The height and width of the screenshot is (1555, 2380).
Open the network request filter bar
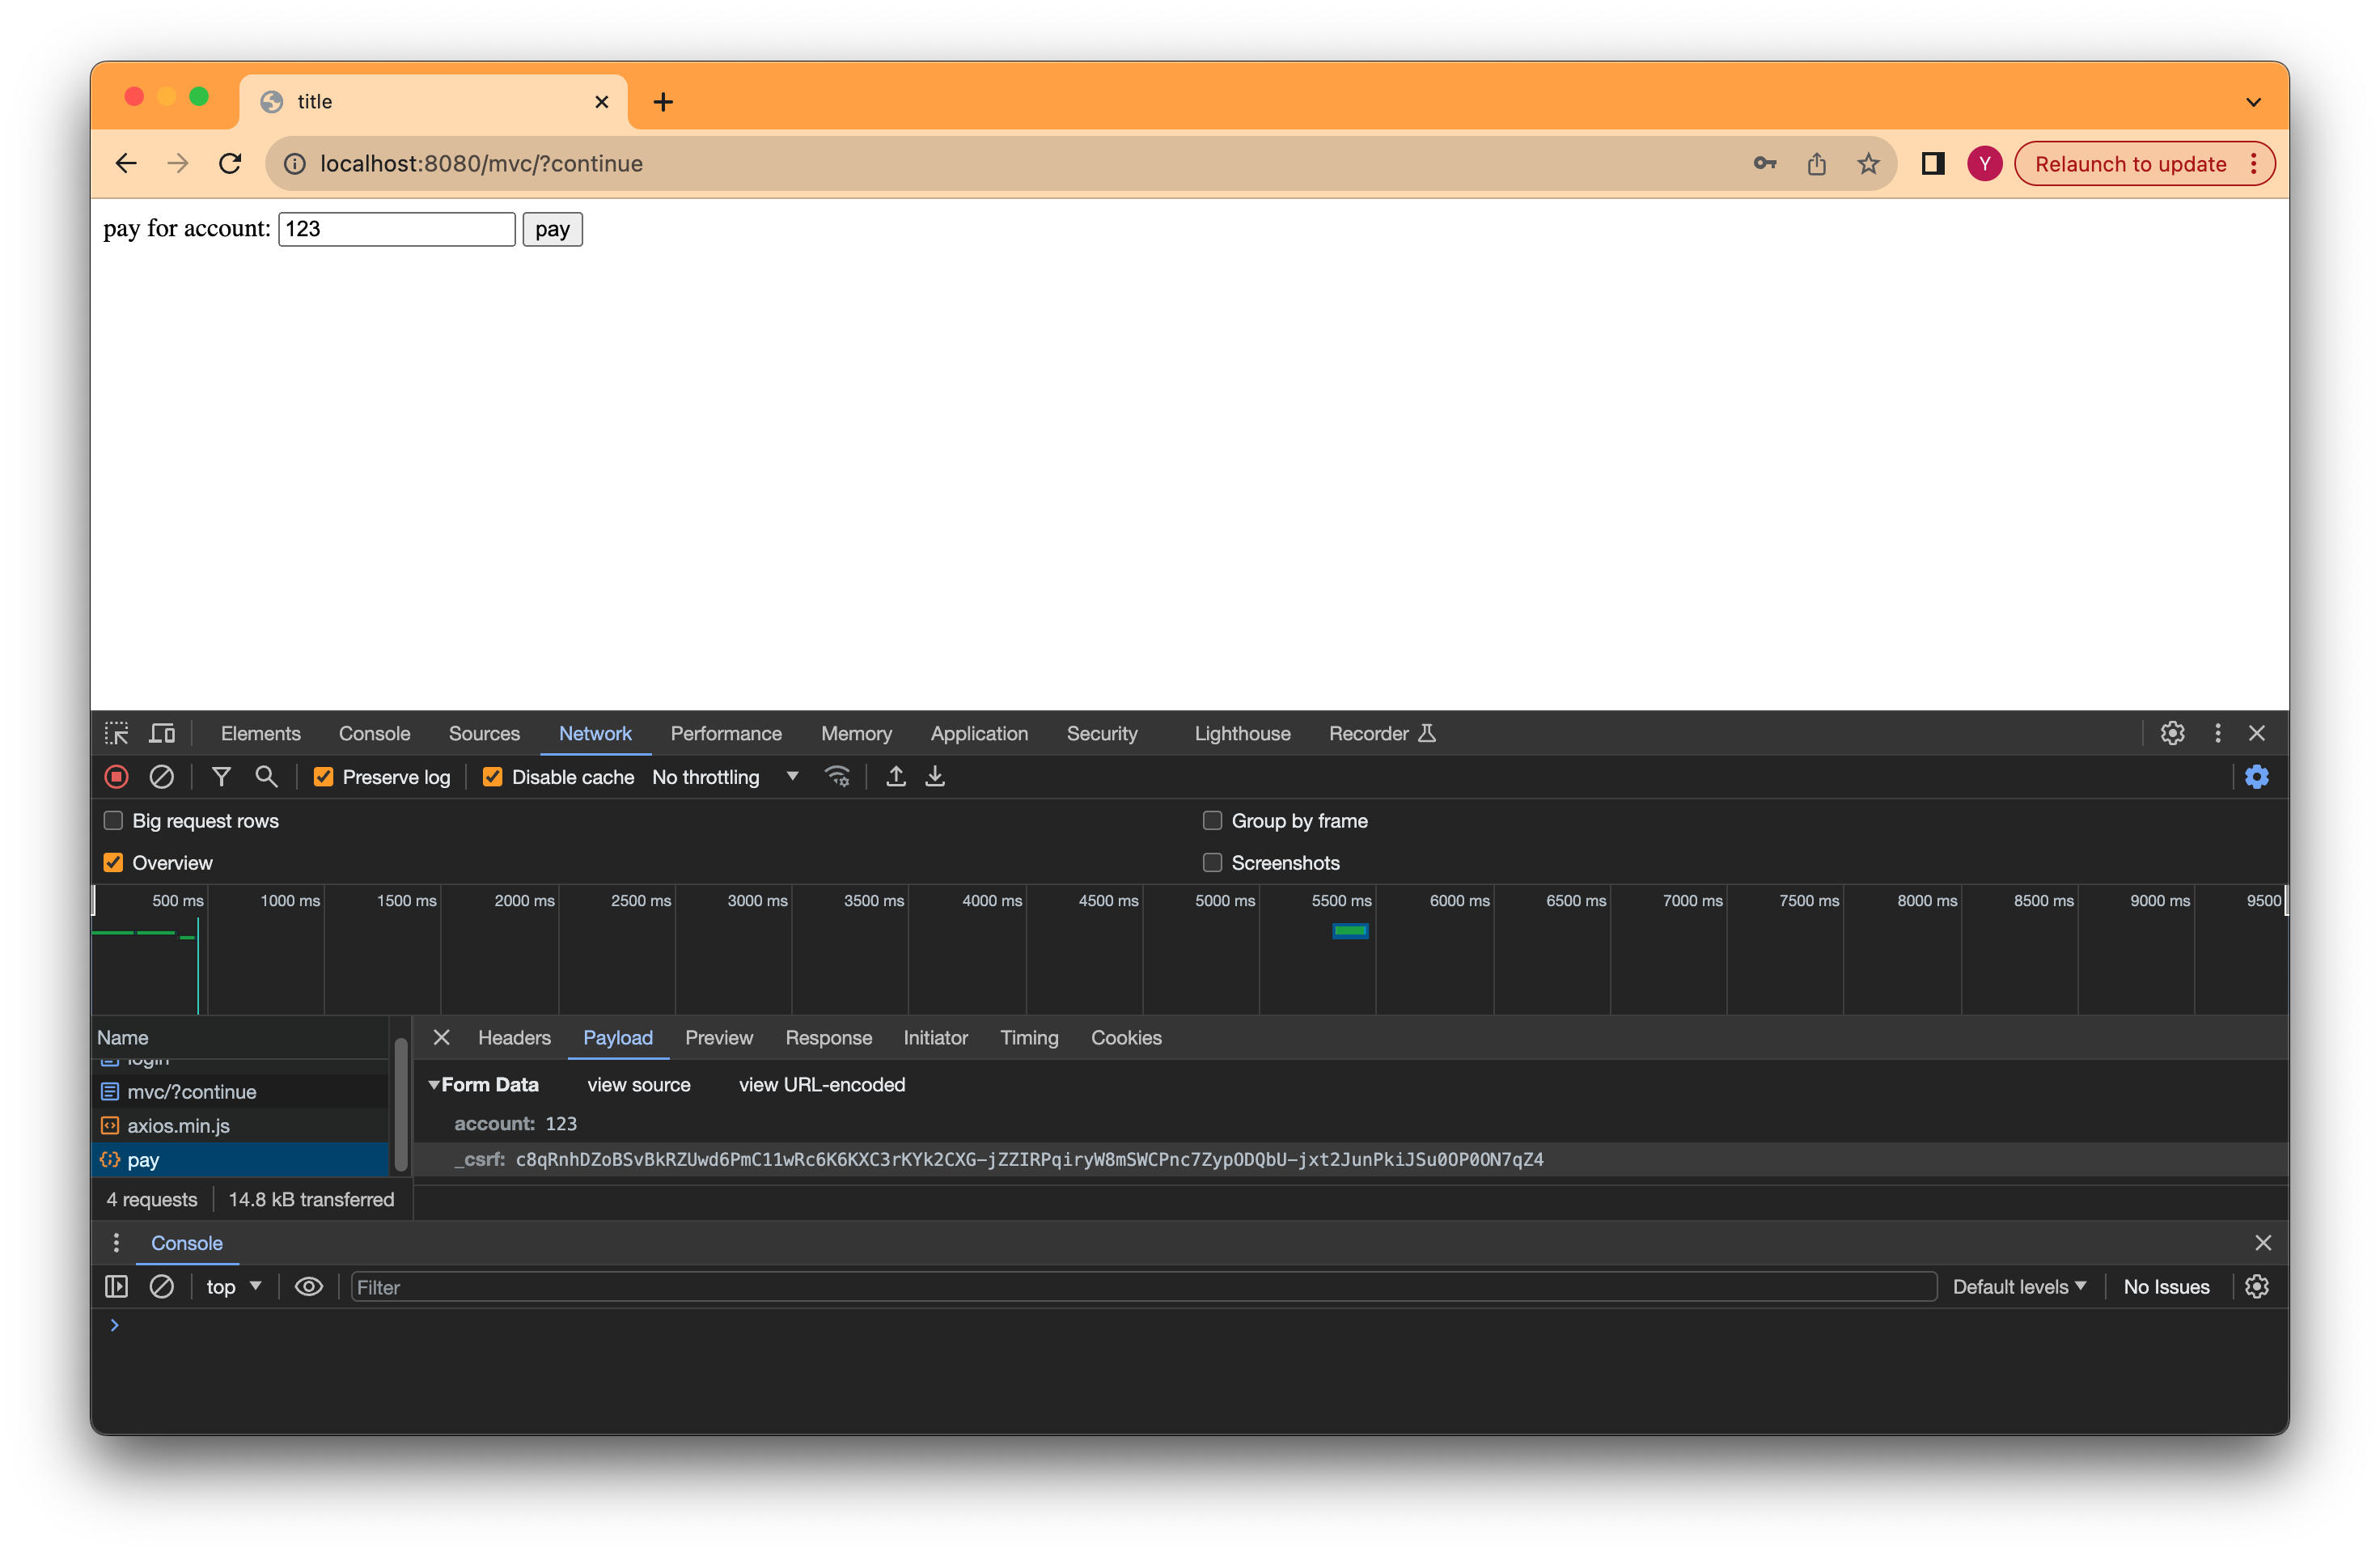click(221, 777)
